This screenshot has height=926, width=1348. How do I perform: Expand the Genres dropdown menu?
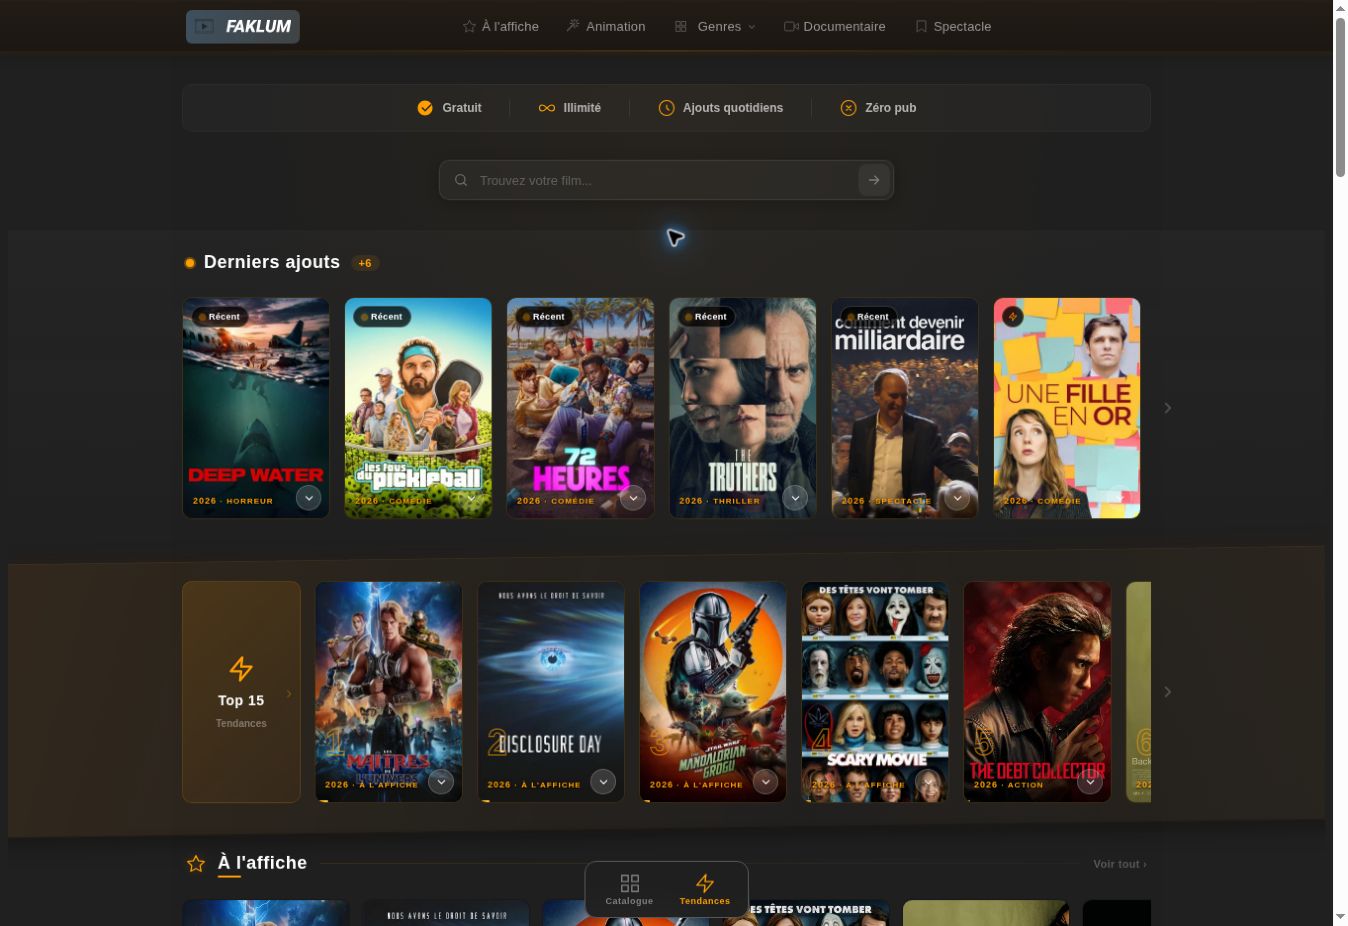pos(715,27)
